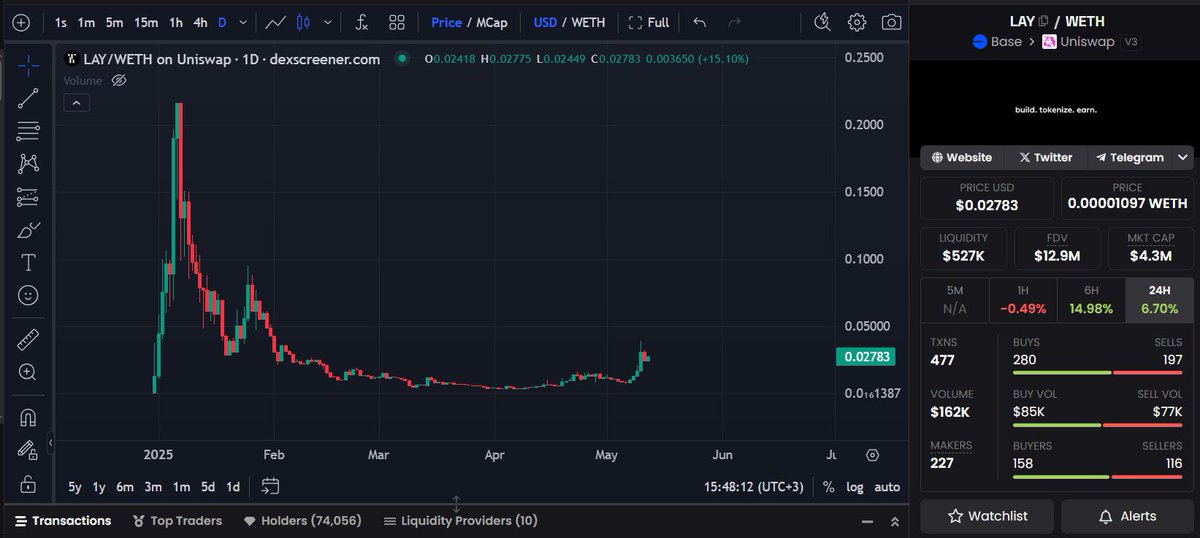1200x538 pixels.
Task: Collapse the chart legend arrow
Action: pos(77,102)
